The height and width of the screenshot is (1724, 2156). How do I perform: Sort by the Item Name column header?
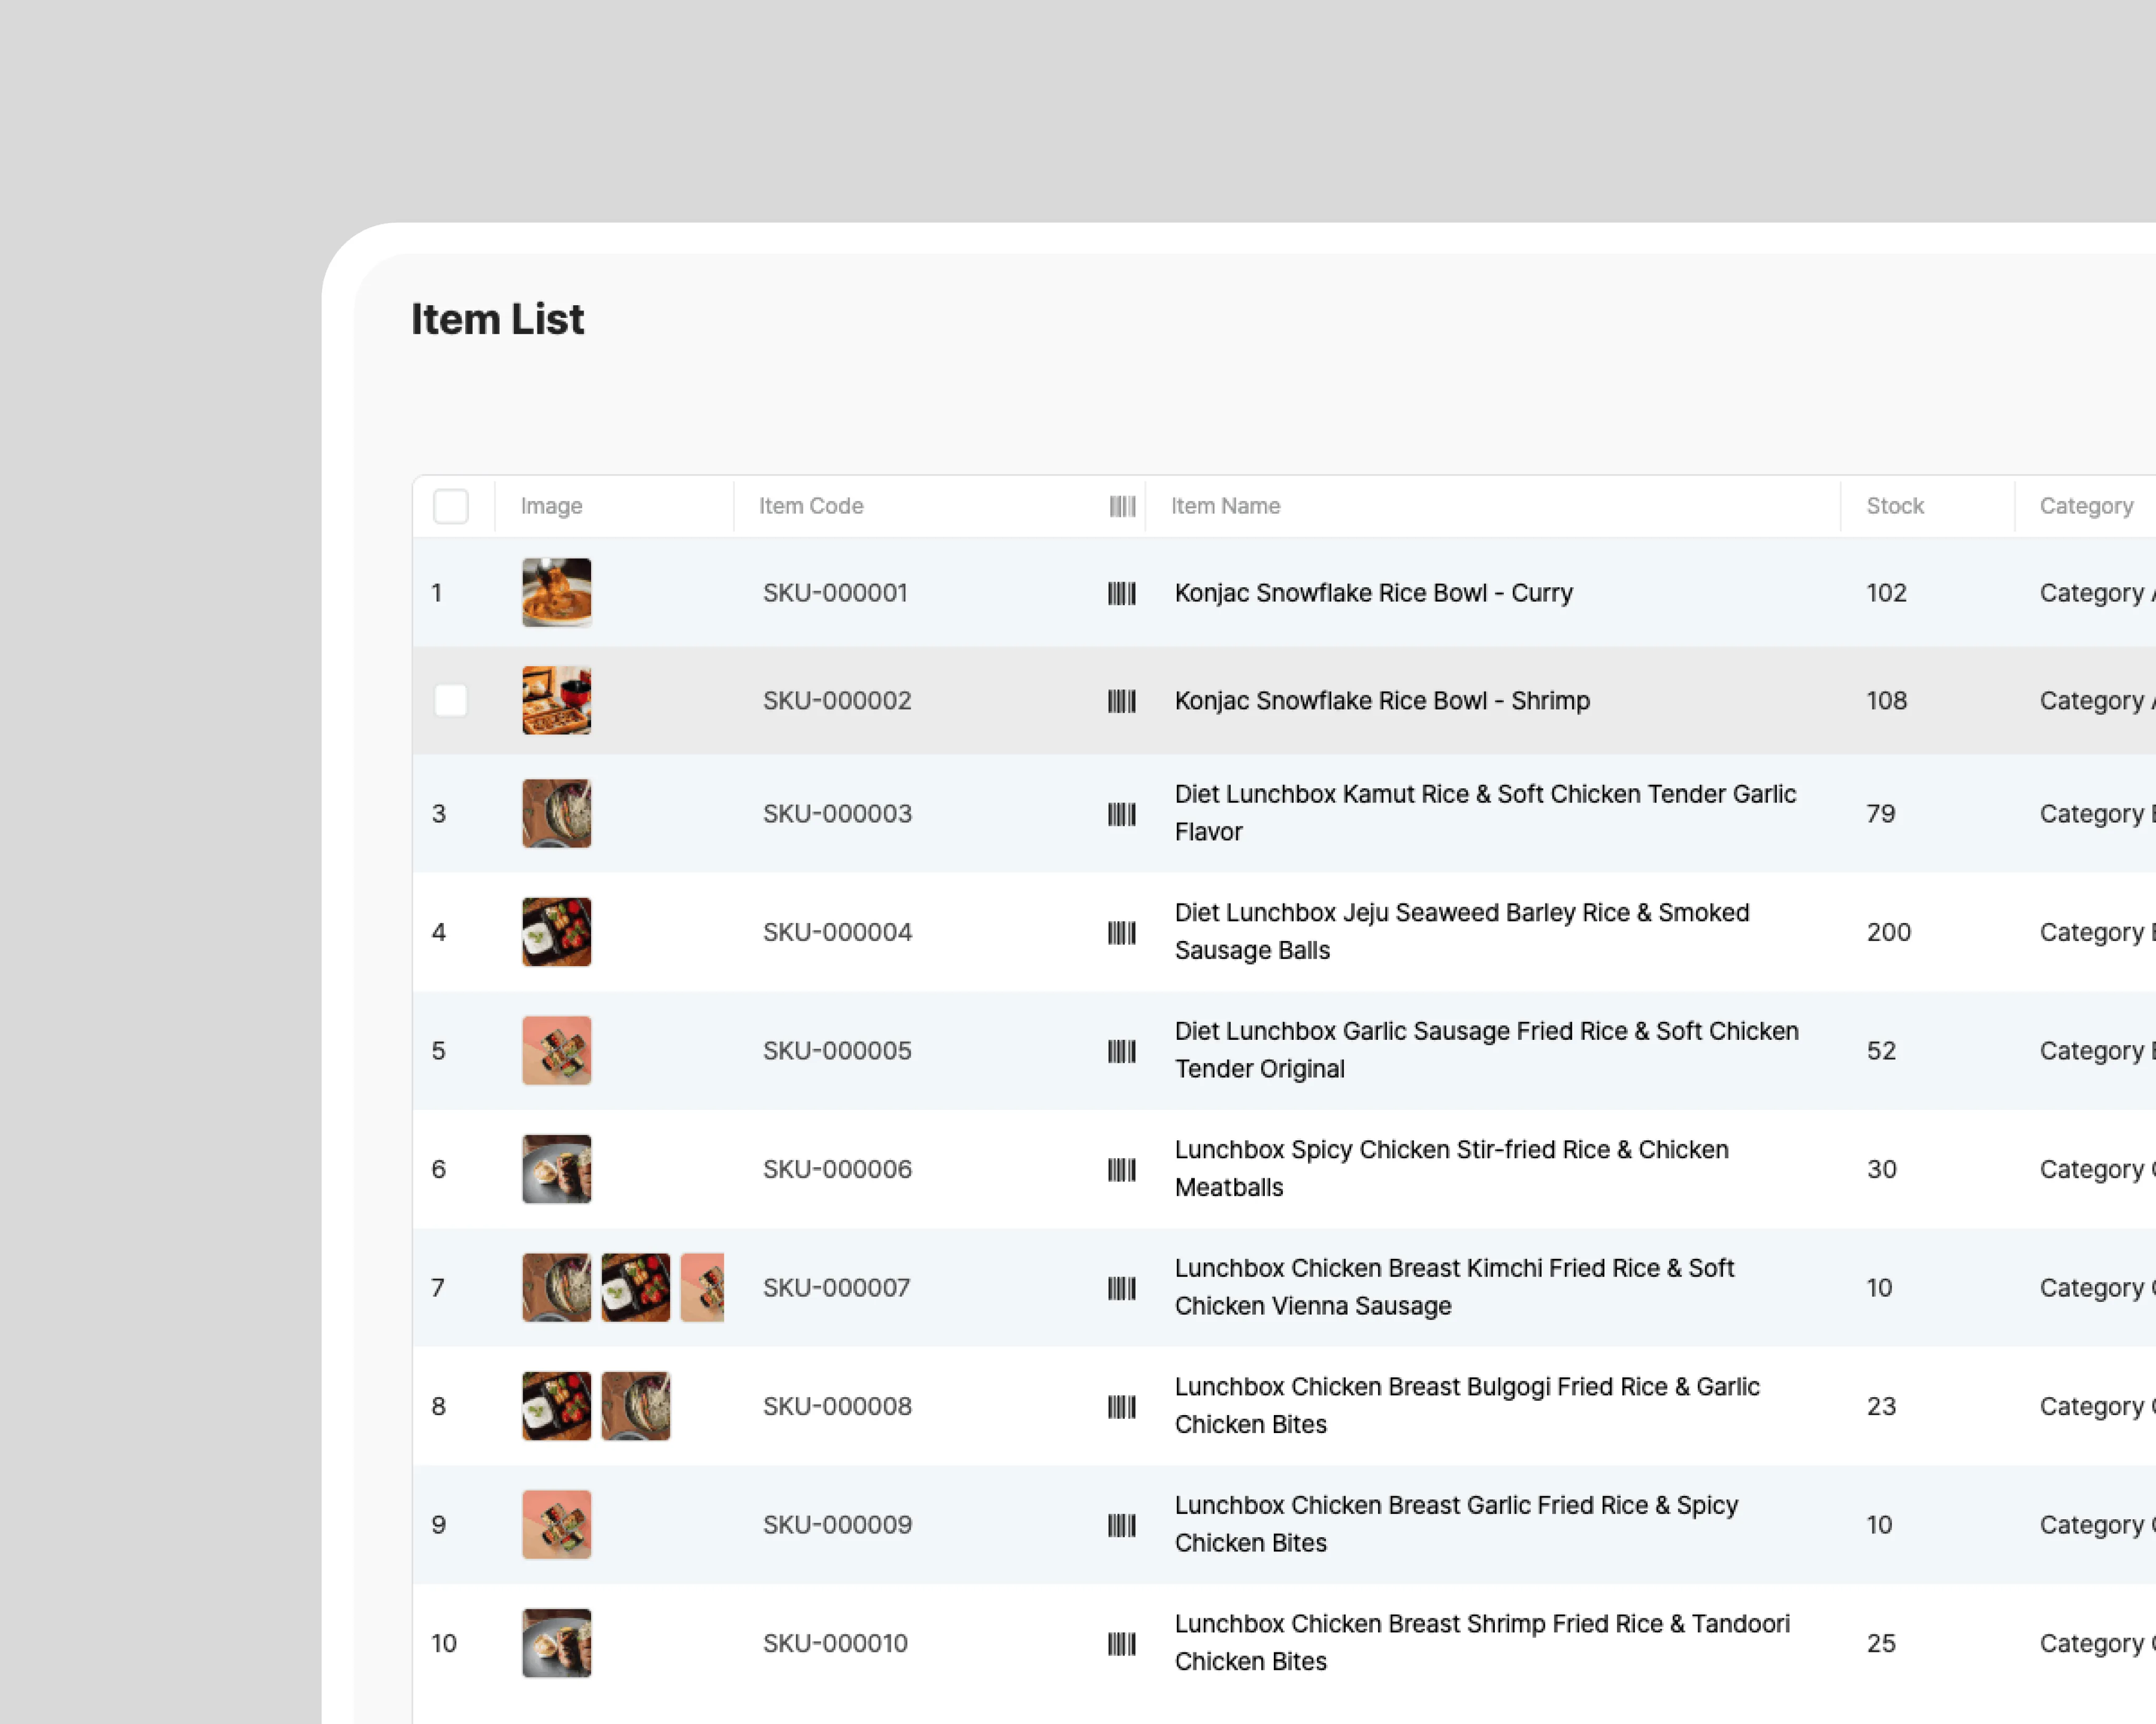[x=1226, y=506]
